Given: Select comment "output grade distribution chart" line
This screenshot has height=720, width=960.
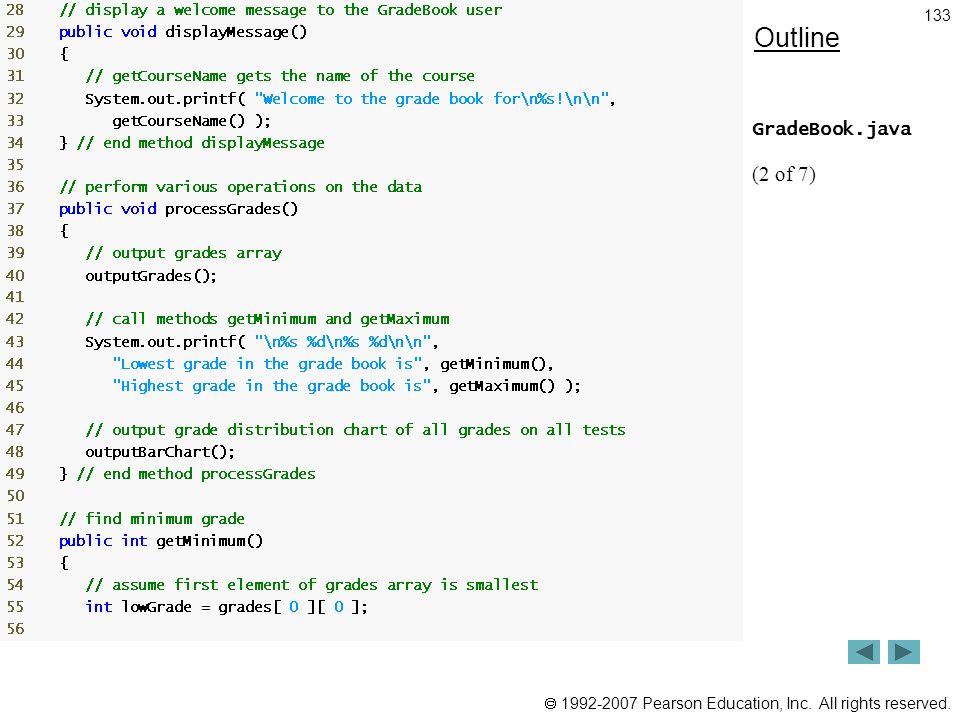Looking at the screenshot, I should [355, 430].
